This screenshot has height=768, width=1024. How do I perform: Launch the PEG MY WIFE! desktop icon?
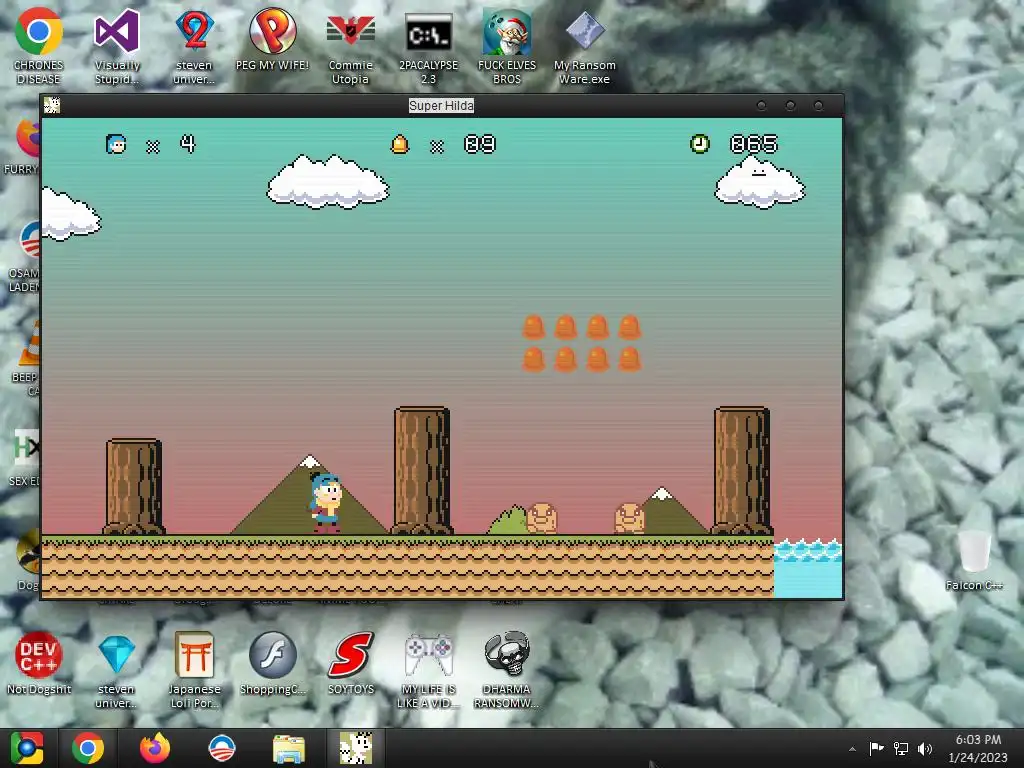272,39
